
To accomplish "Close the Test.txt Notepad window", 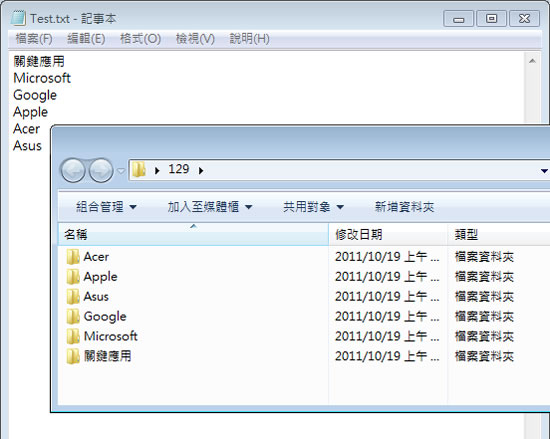I will (x=524, y=19).
